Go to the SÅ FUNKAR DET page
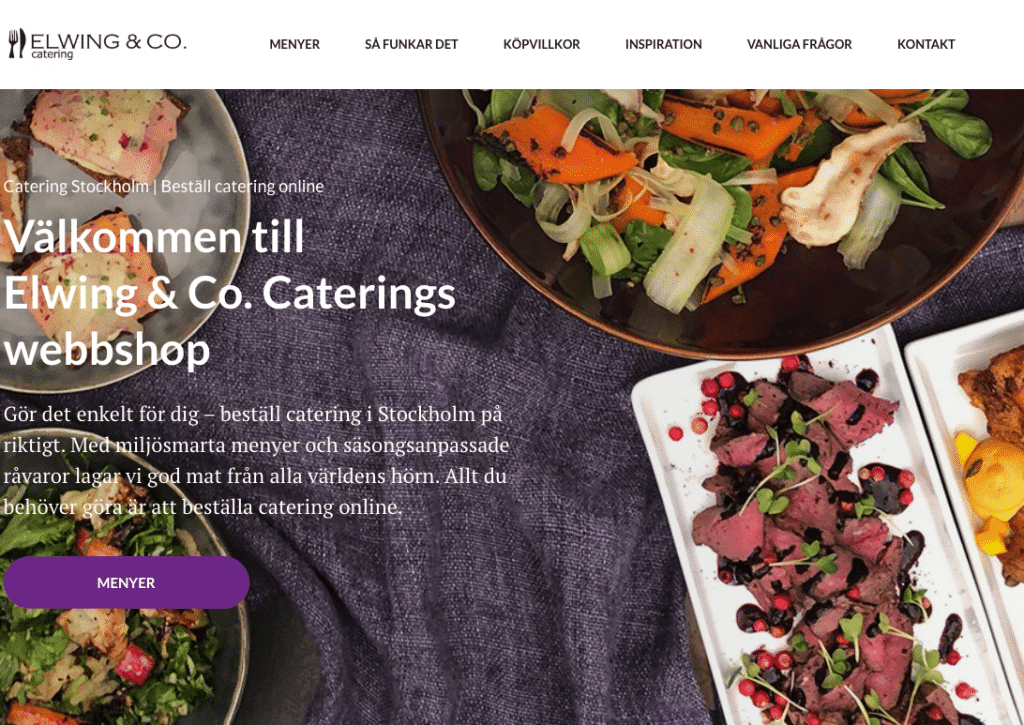This screenshot has width=1024, height=725. coord(411,44)
